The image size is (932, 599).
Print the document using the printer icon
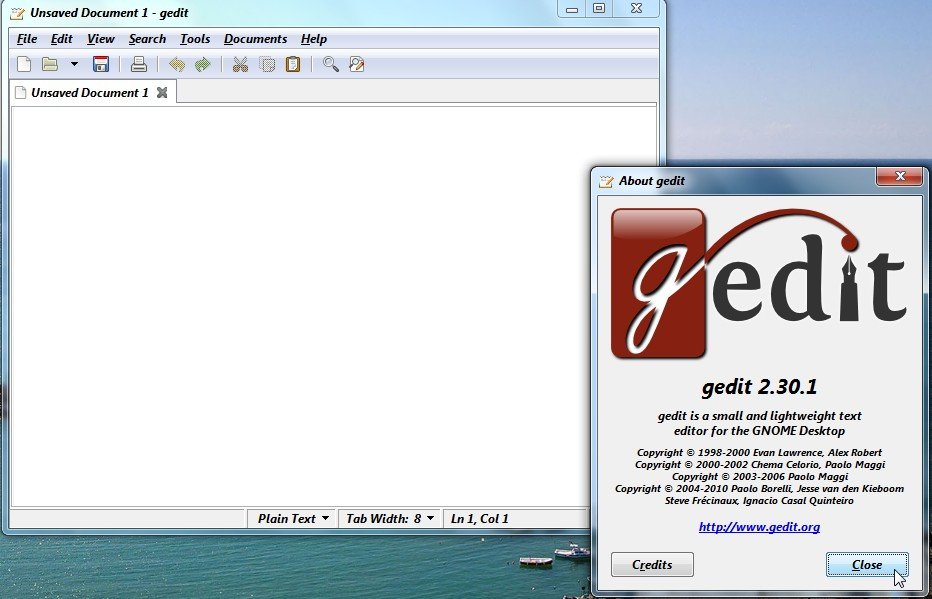138,64
